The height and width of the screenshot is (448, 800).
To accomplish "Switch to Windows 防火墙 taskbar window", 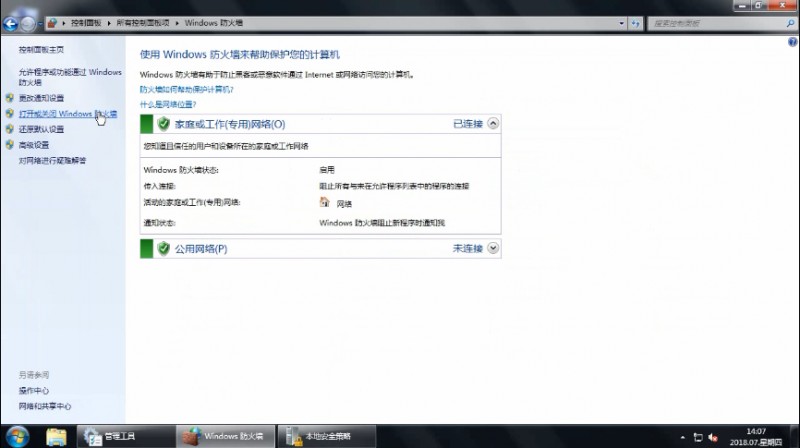I will (x=226, y=436).
